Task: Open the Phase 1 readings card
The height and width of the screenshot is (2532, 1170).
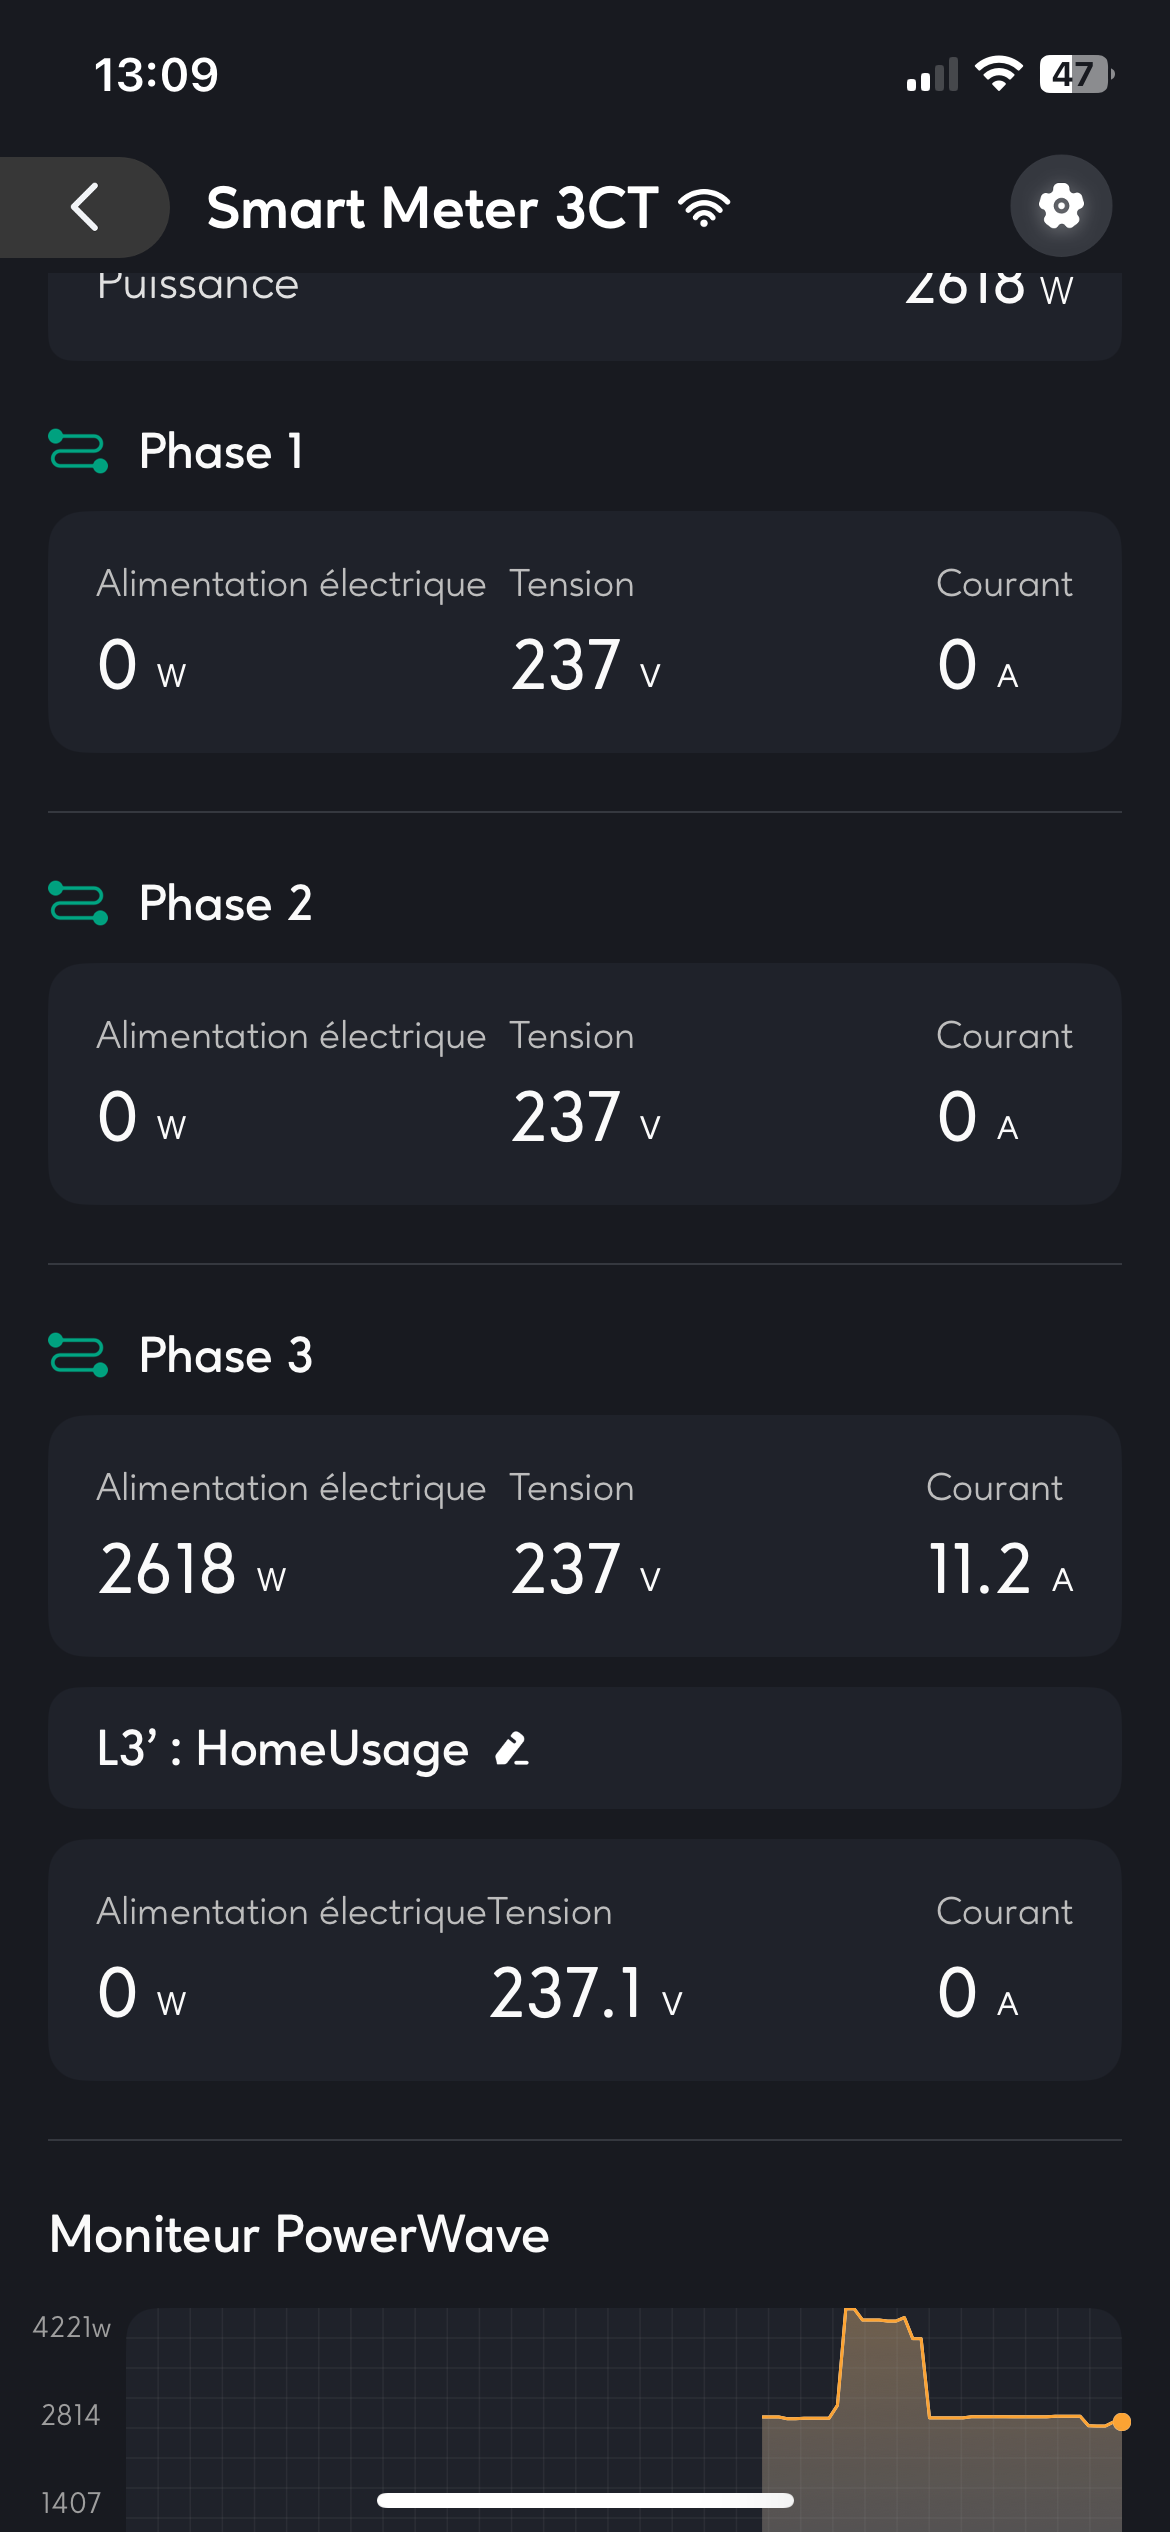Action: (585, 632)
